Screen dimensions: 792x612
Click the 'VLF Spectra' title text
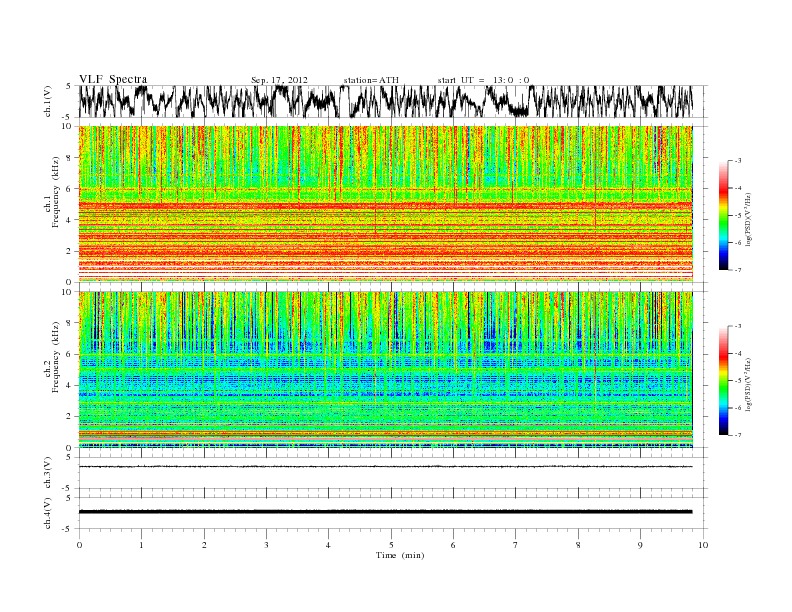tap(113, 79)
